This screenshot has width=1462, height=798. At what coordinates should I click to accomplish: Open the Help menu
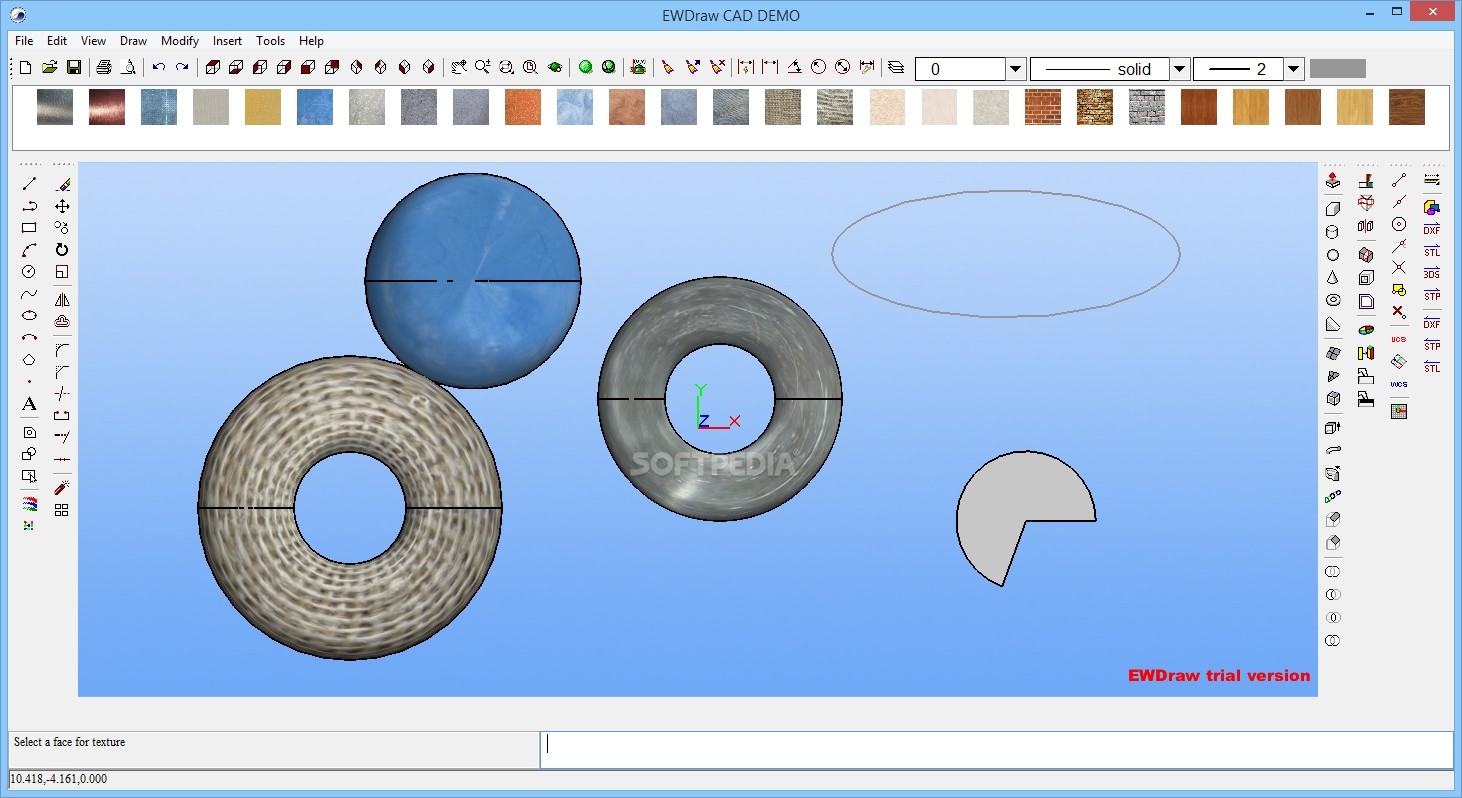[311, 41]
